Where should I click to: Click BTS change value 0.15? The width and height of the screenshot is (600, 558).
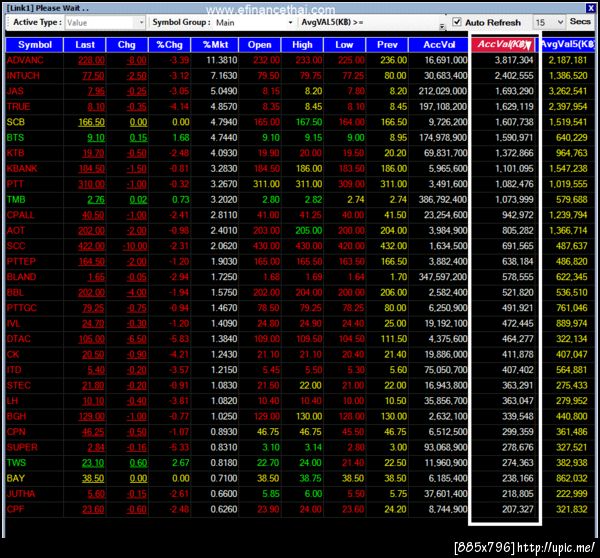point(138,138)
